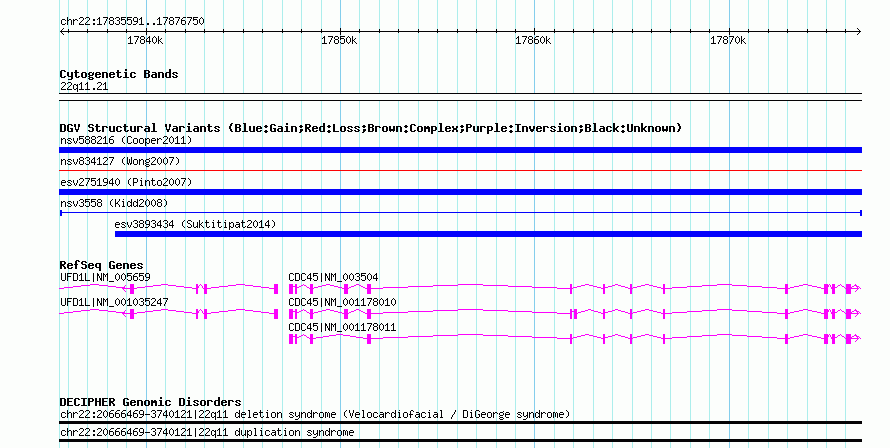890x448 pixels.
Task: Click the red loss line under nsv834127
Action: (x=460, y=170)
